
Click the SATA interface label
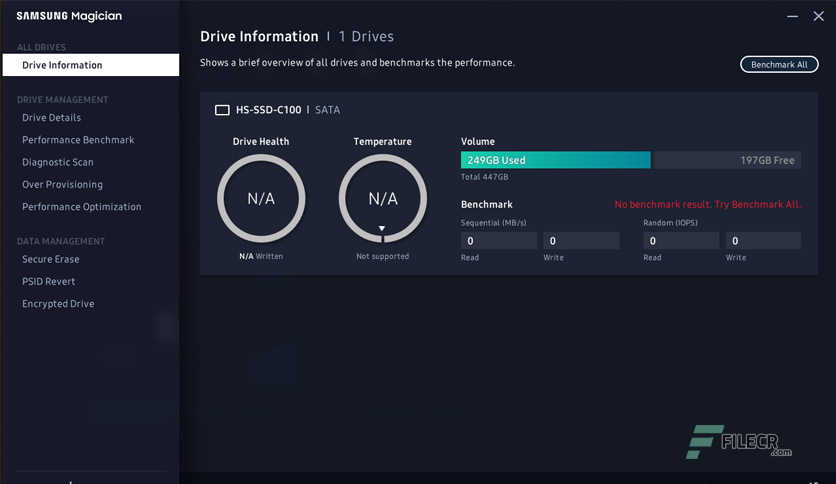tap(327, 110)
